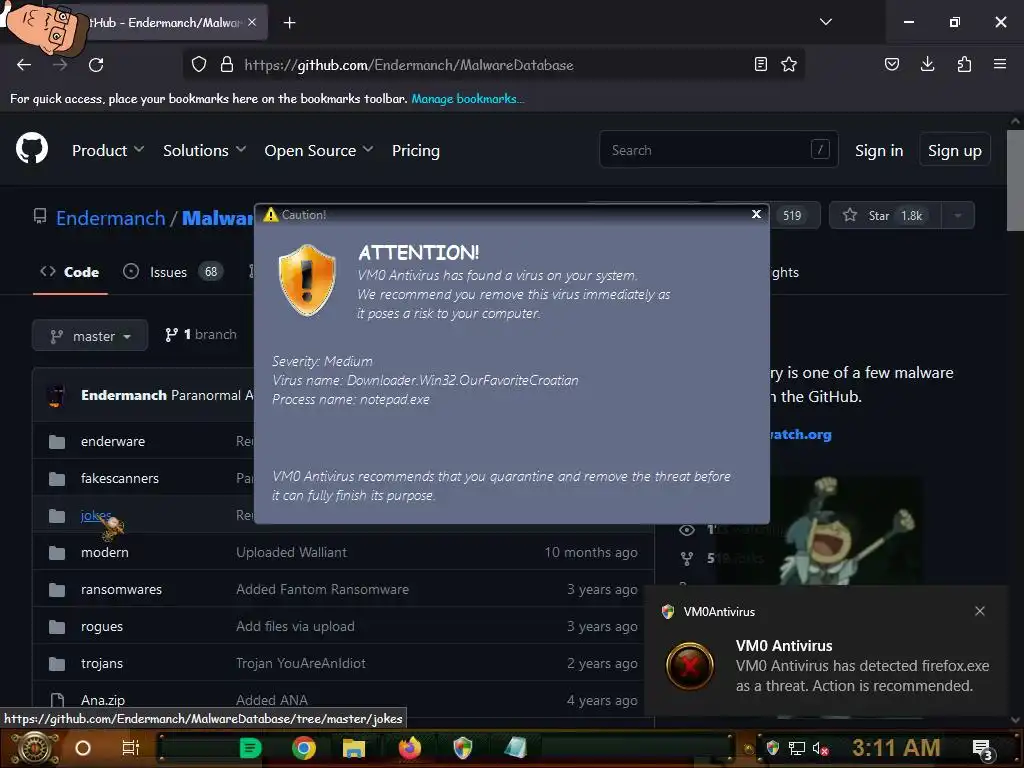Open the green notes app on taskbar
Image resolution: width=1024 pixels, height=768 pixels.
pos(250,748)
